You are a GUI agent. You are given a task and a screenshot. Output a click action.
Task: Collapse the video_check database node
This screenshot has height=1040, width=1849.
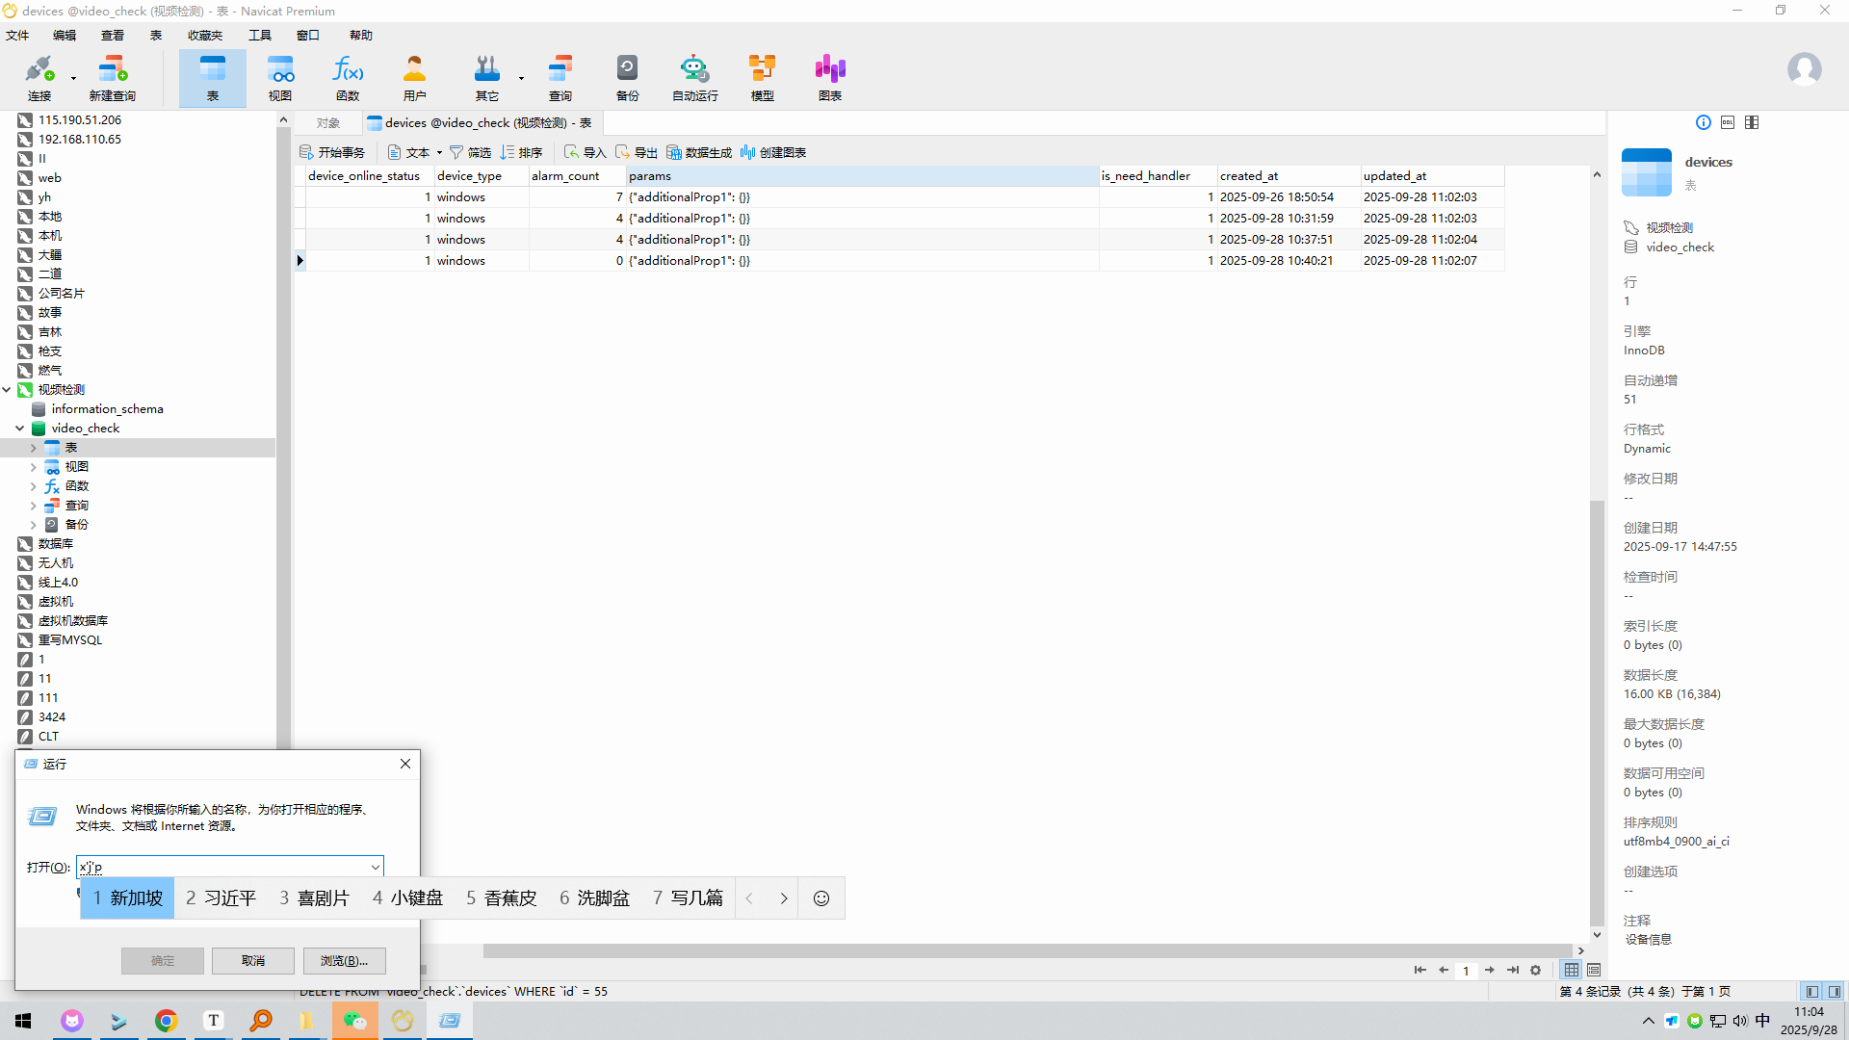[x=20, y=428]
